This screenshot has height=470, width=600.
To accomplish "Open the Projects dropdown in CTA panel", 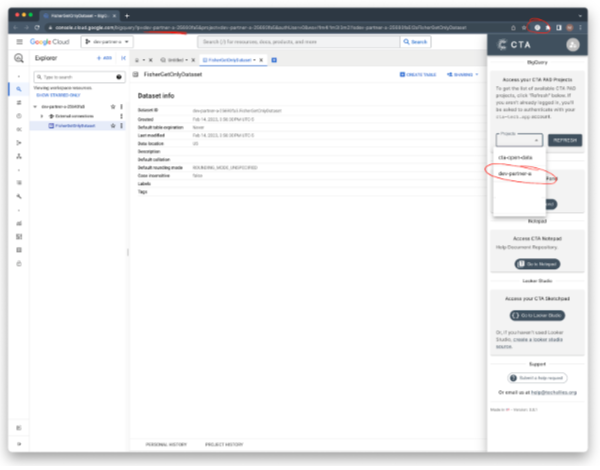I will [x=519, y=140].
